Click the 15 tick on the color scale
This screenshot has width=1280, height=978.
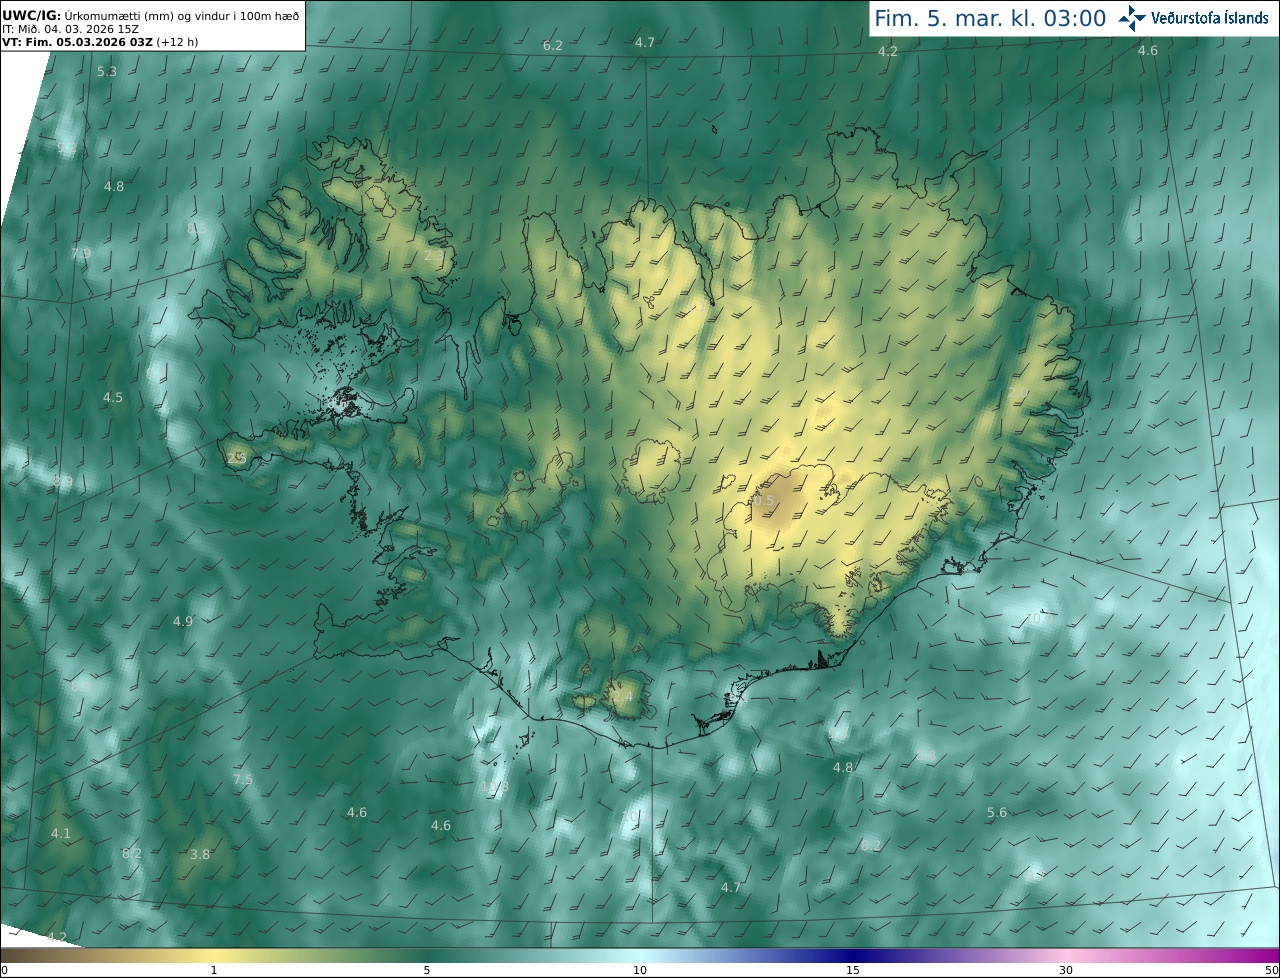pyautogui.click(x=853, y=970)
